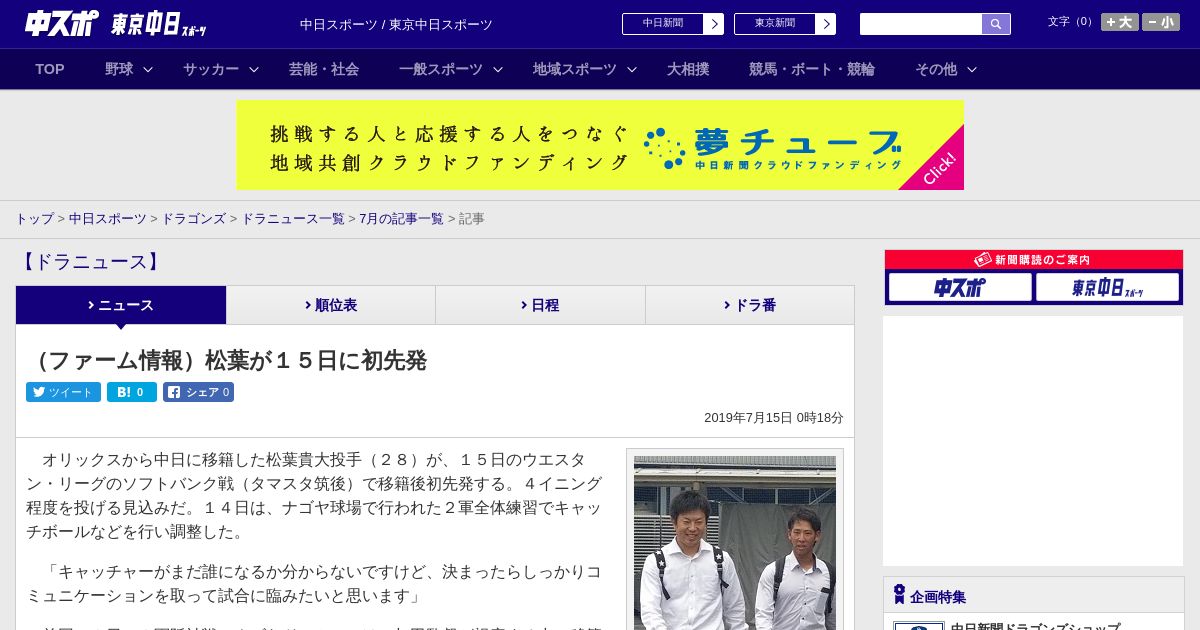Image resolution: width=1200 pixels, height=630 pixels.
Task: Go to トップ breadcrumb link
Action: point(34,219)
